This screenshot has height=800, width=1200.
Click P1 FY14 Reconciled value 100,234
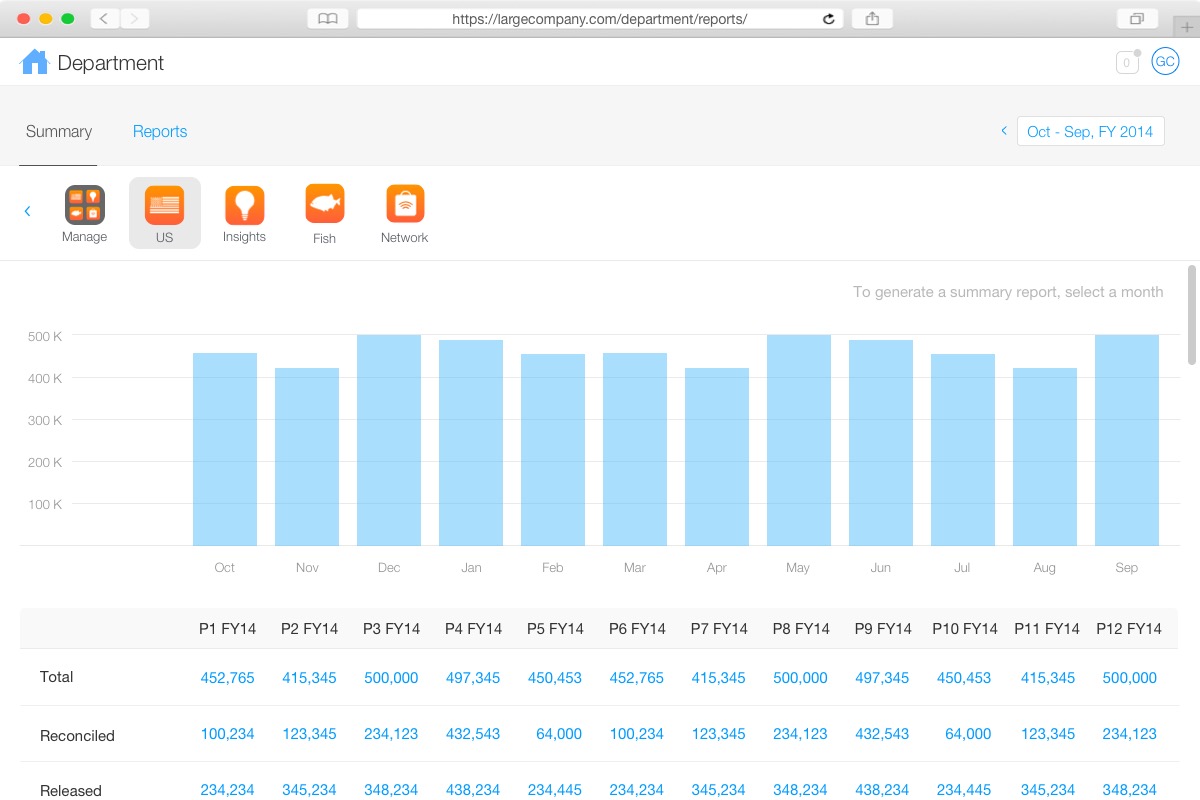(x=227, y=734)
